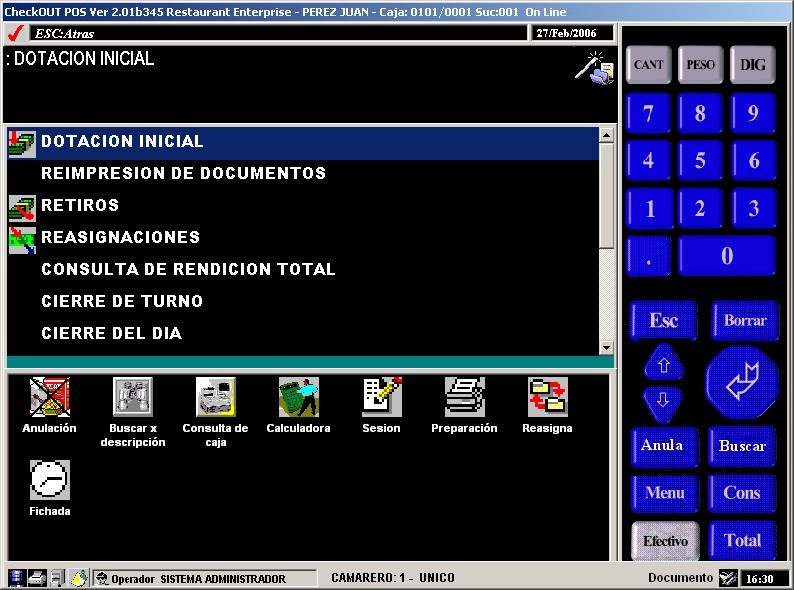Tap the decimal point key
The image size is (794, 590).
point(649,256)
